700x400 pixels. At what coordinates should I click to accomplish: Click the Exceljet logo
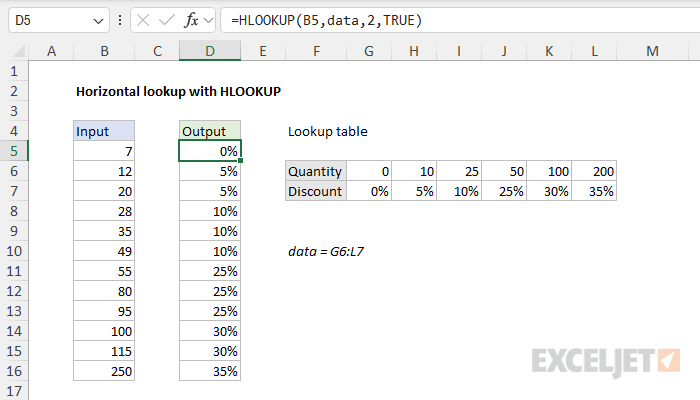coord(606,358)
